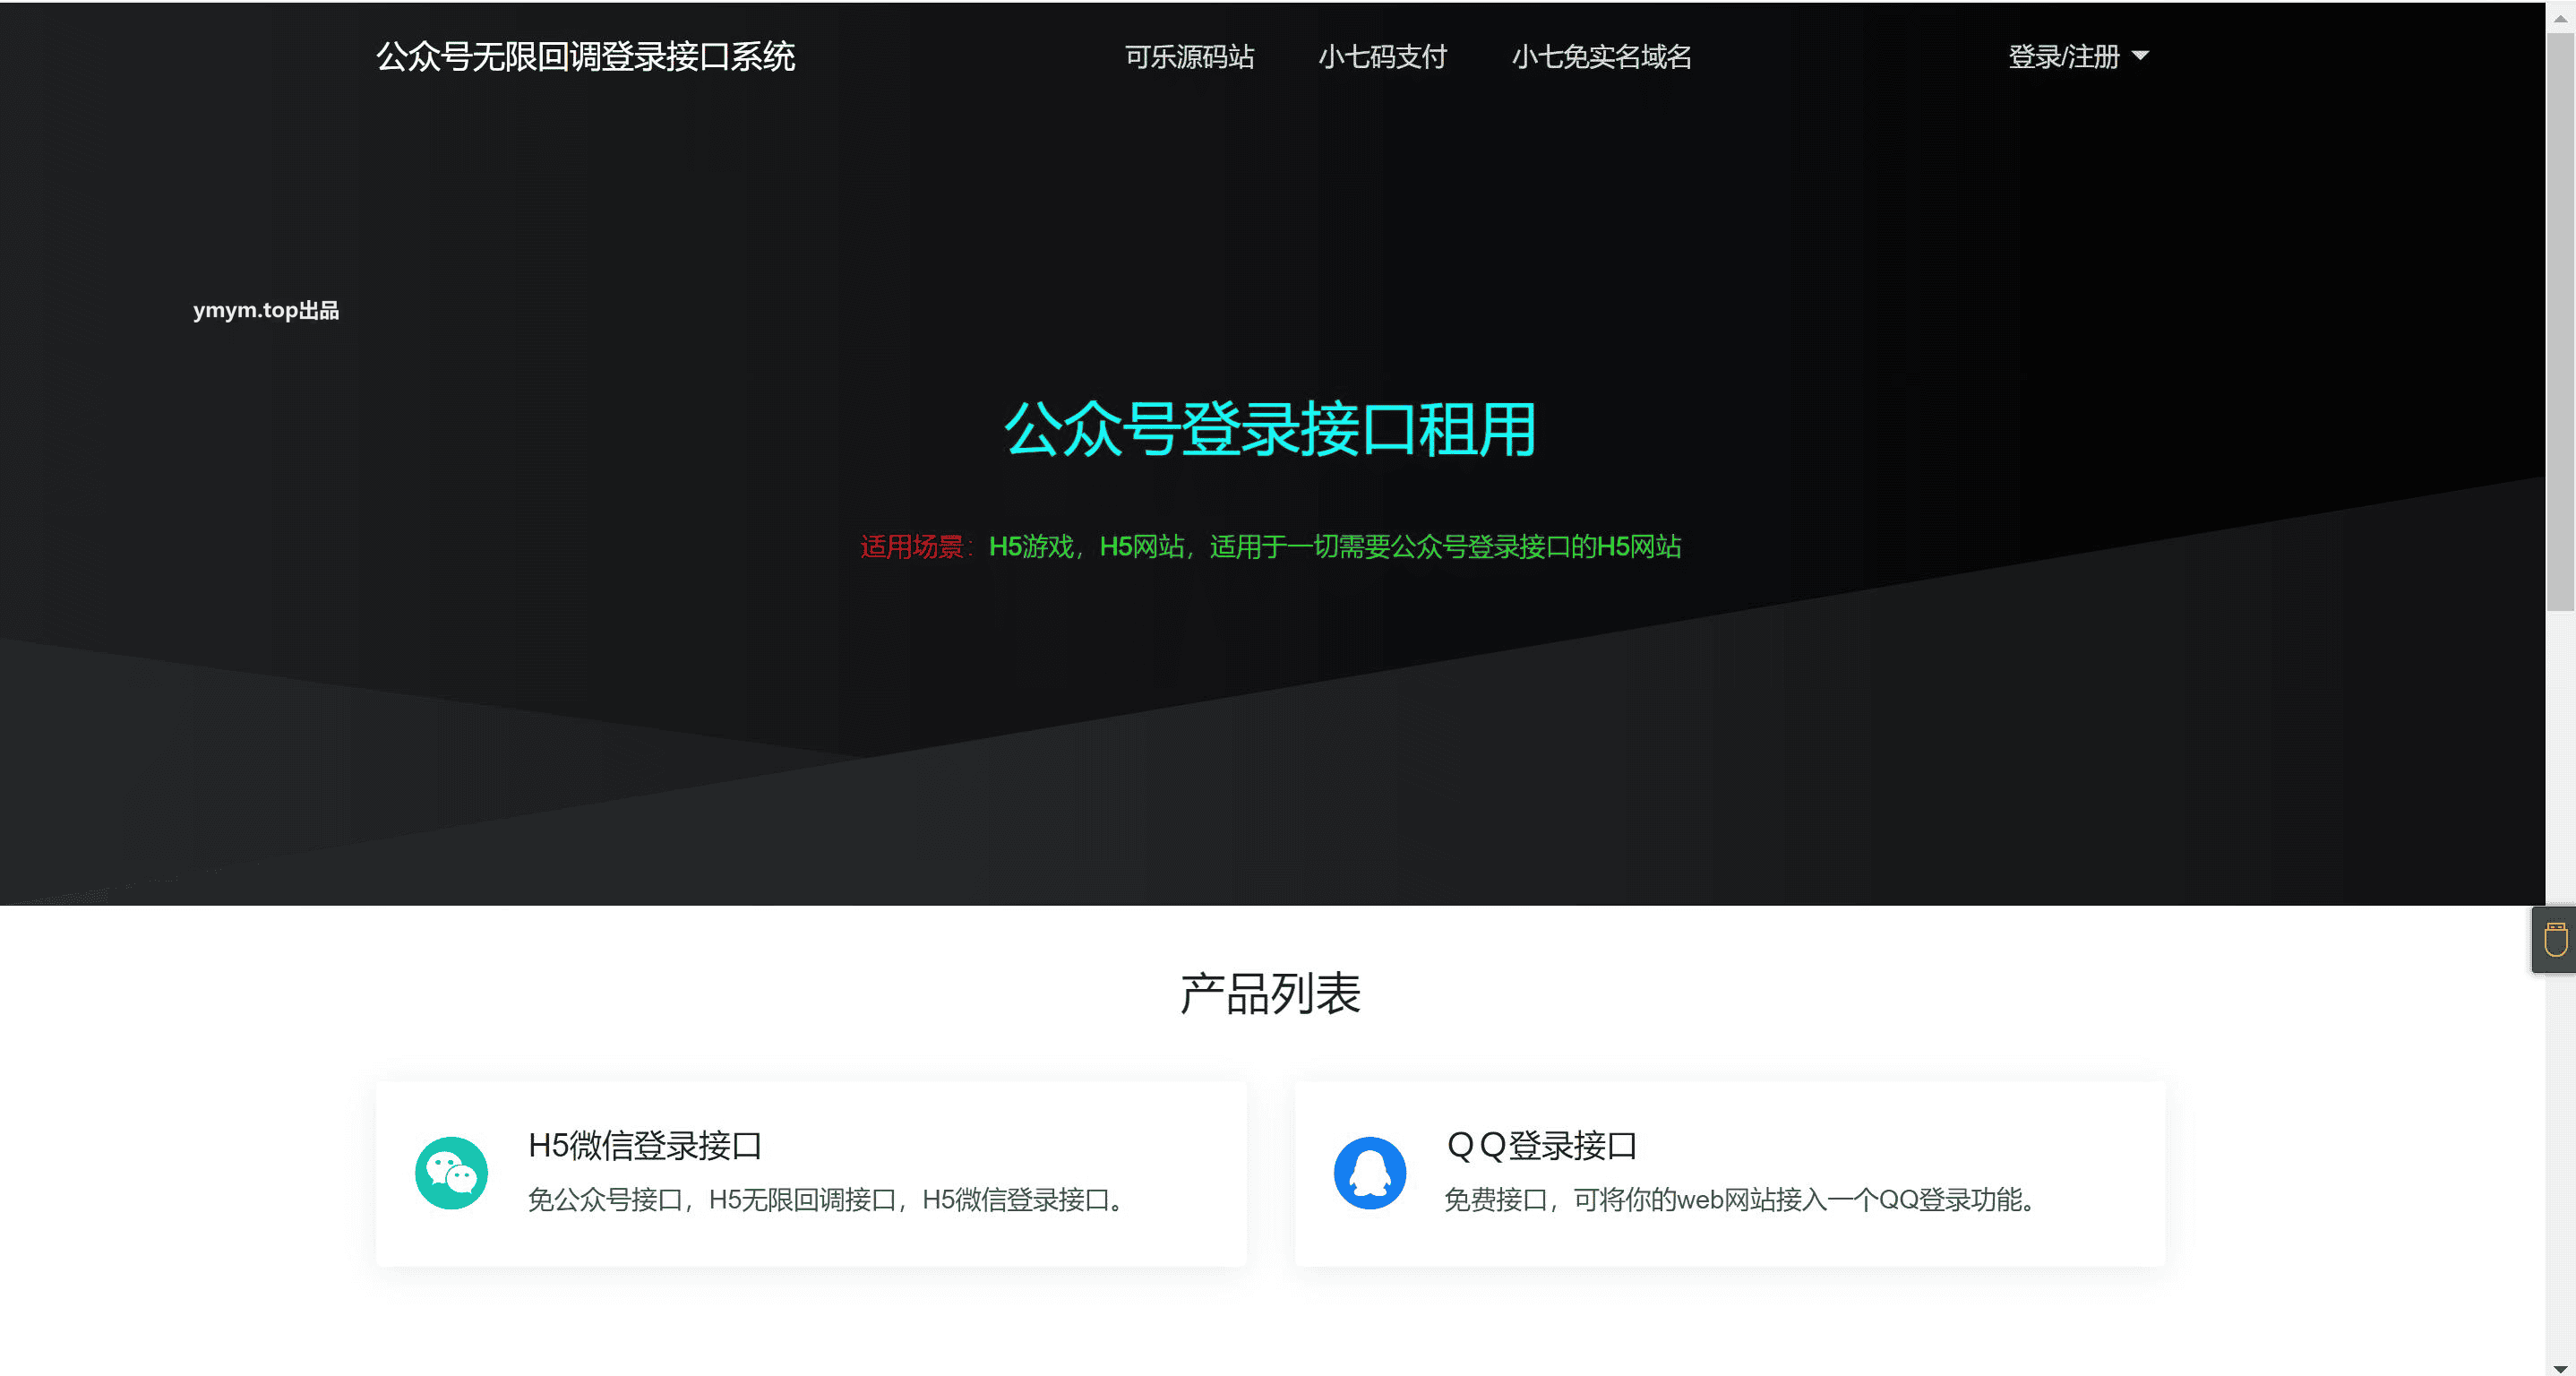Viewport: 2576px width, 1376px height.
Task: Click the 免费接口 QQ description text
Action: click(x=1740, y=1200)
